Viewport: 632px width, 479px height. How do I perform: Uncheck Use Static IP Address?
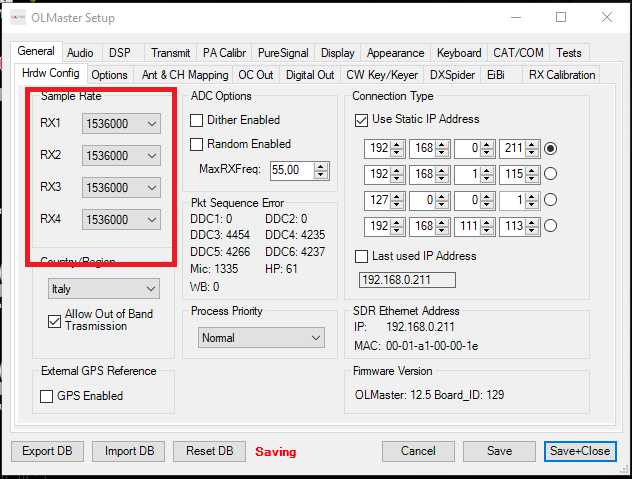point(361,120)
